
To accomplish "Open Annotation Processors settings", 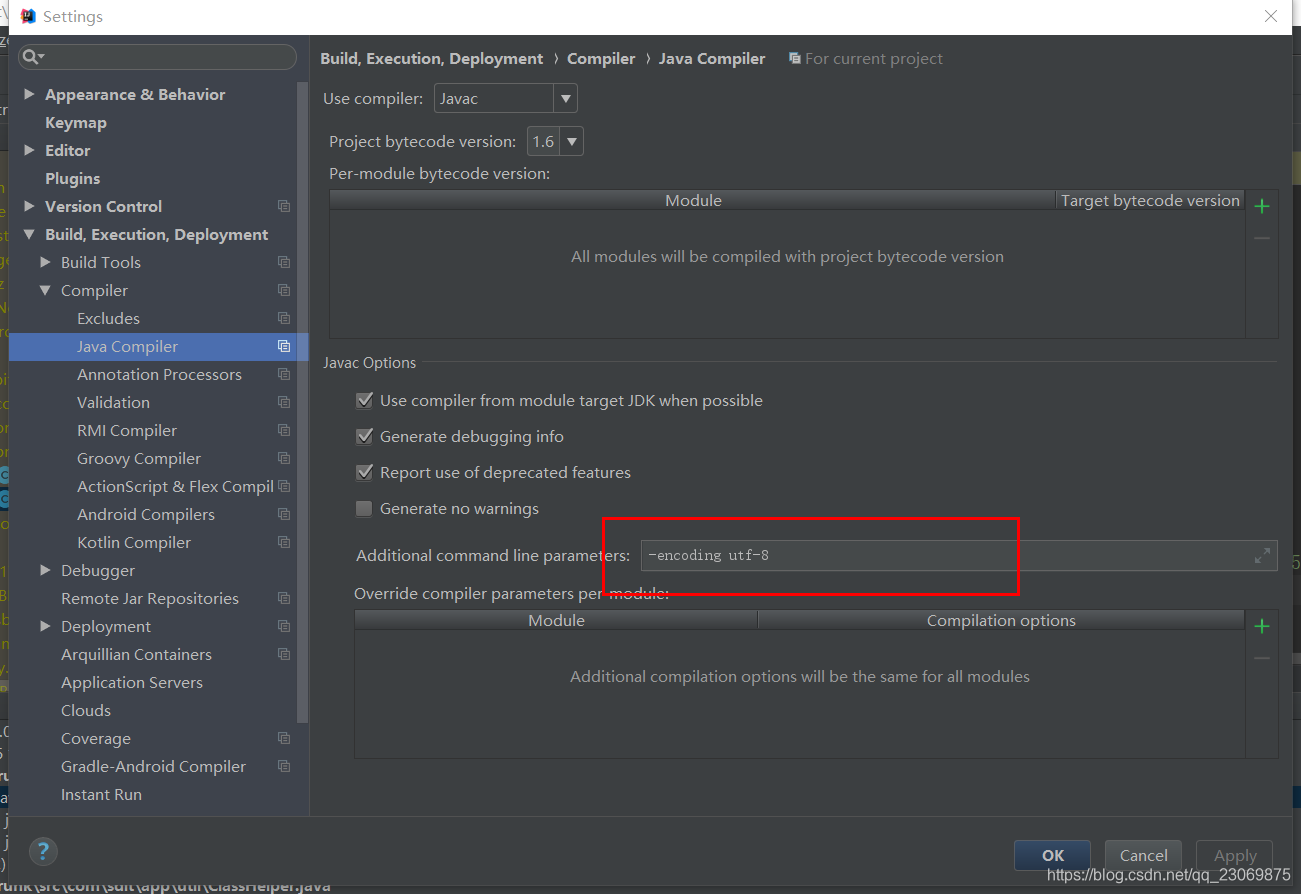I will click(159, 374).
